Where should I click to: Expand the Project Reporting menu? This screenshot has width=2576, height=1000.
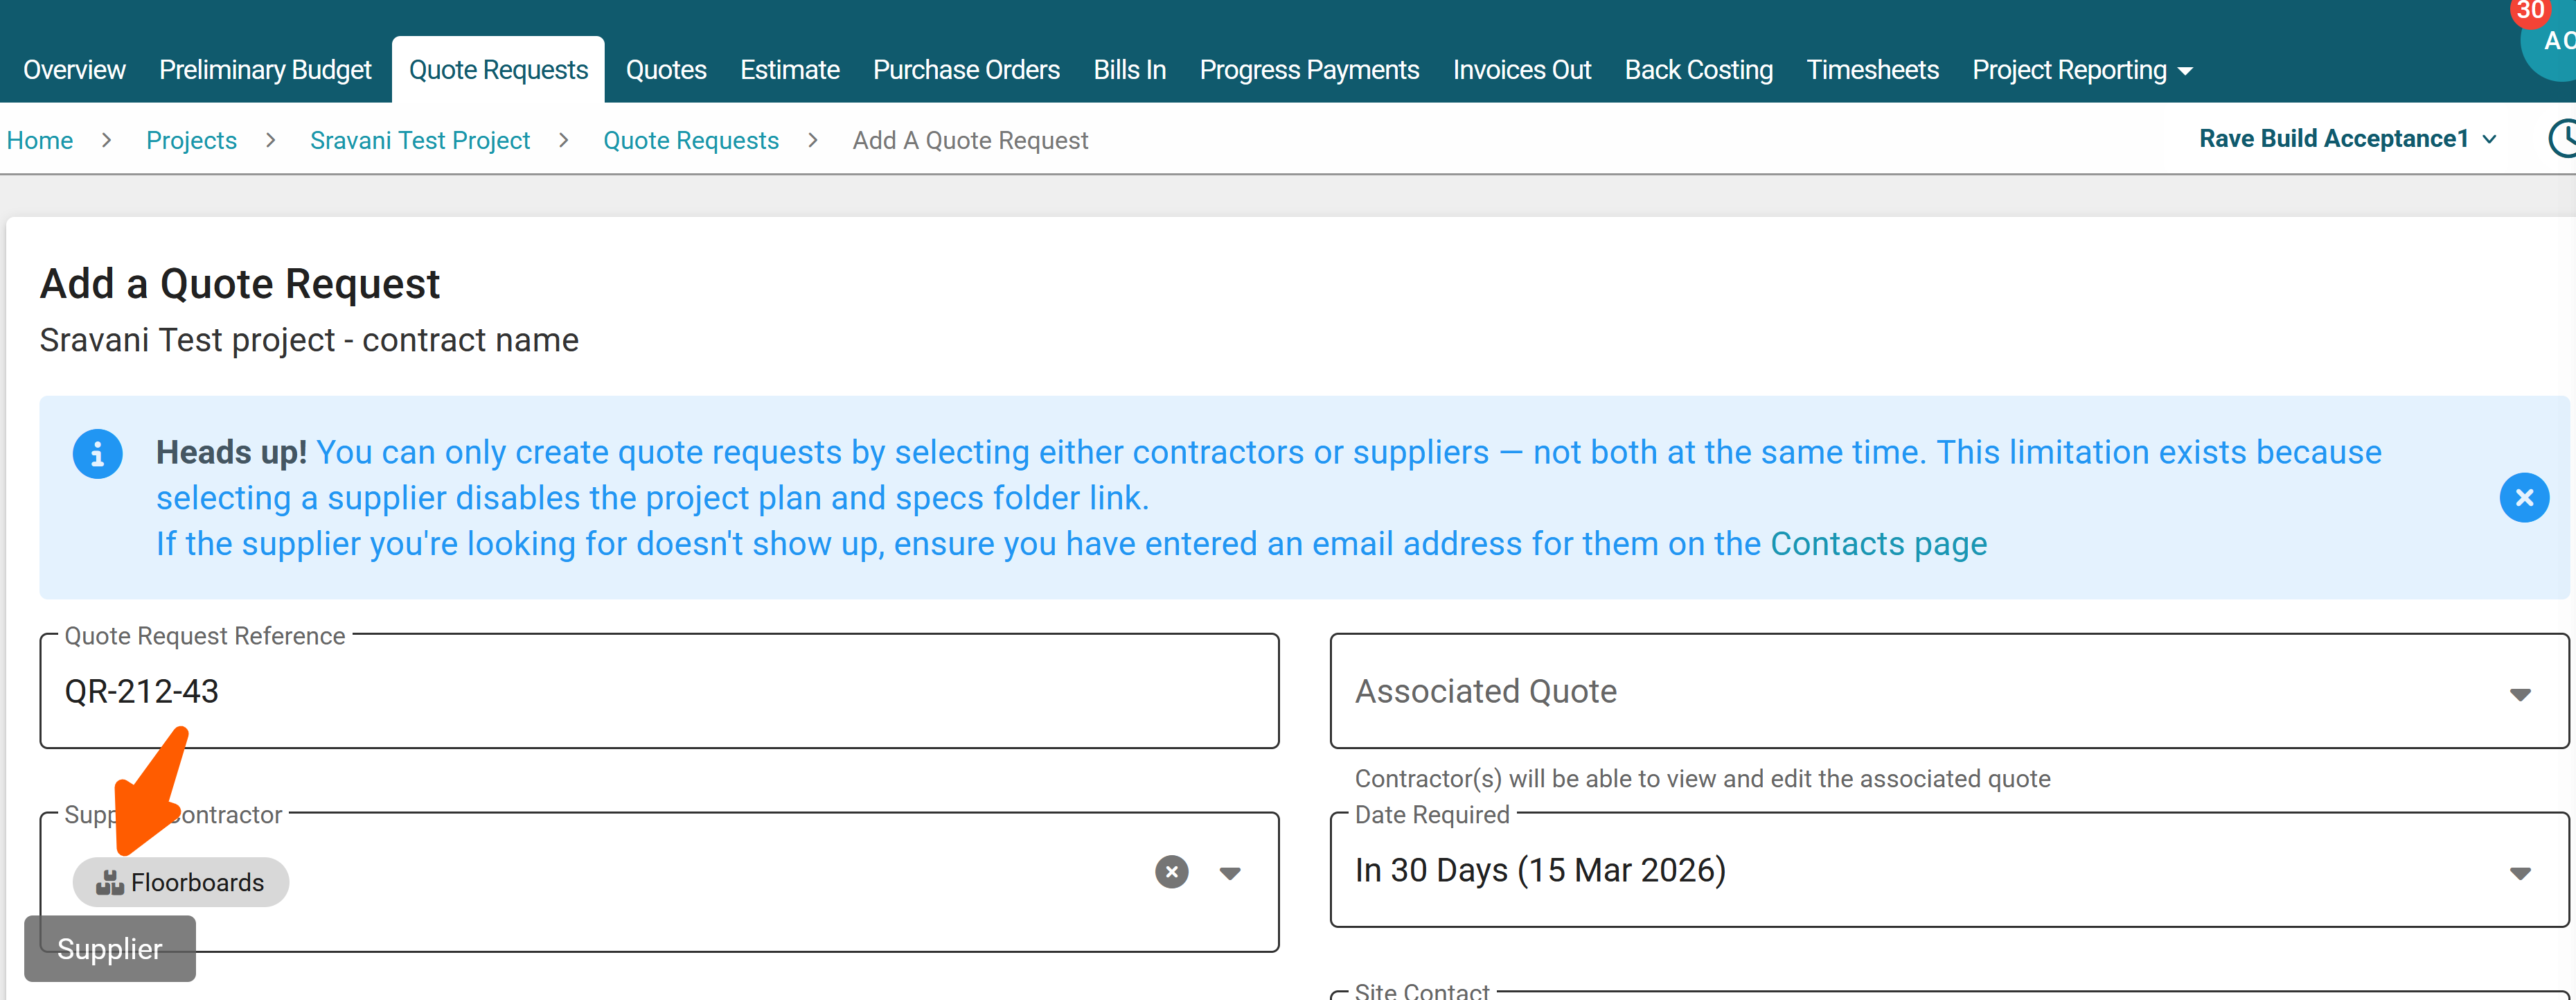(2081, 70)
